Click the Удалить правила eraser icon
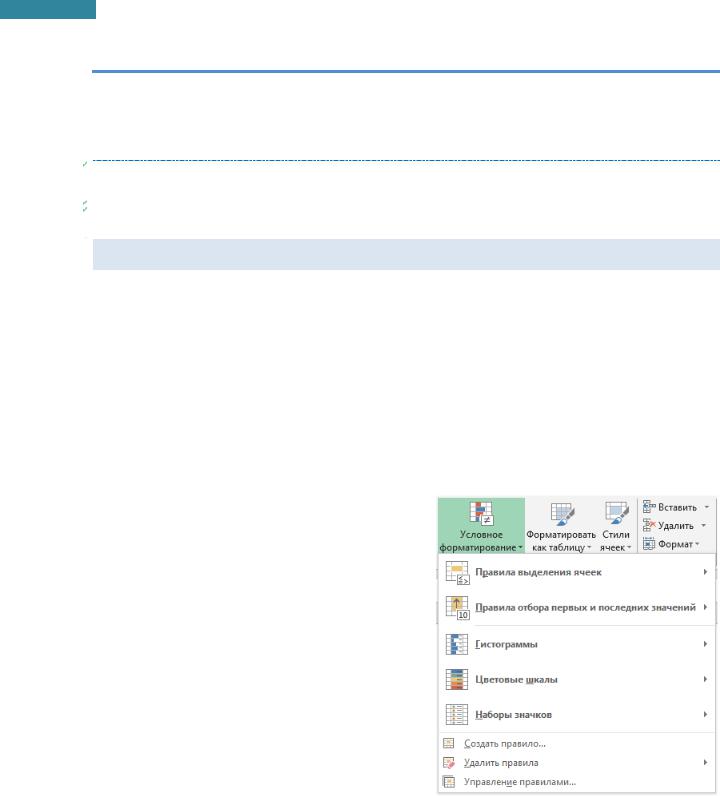 449,763
